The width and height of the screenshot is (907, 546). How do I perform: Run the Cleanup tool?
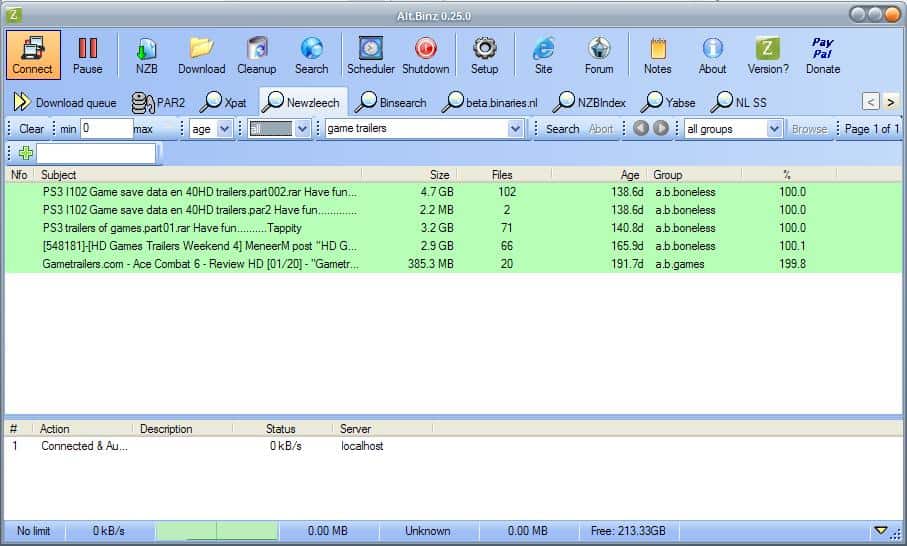point(256,55)
